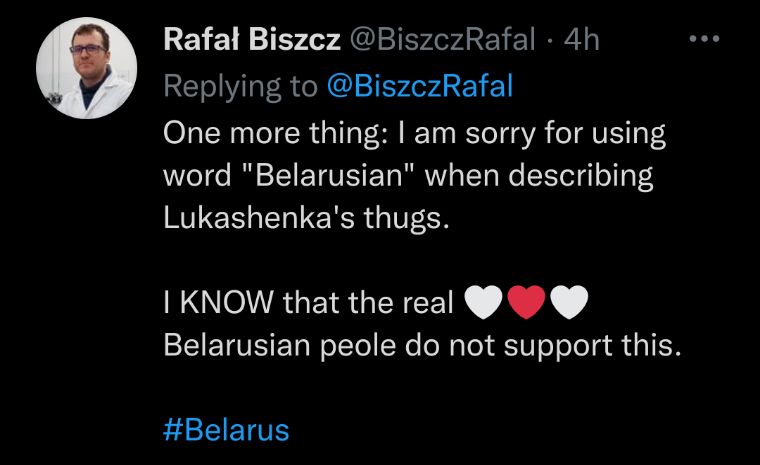Screen dimensions: 760x465
Task: Click the first white heart emoji
Action: [483, 302]
